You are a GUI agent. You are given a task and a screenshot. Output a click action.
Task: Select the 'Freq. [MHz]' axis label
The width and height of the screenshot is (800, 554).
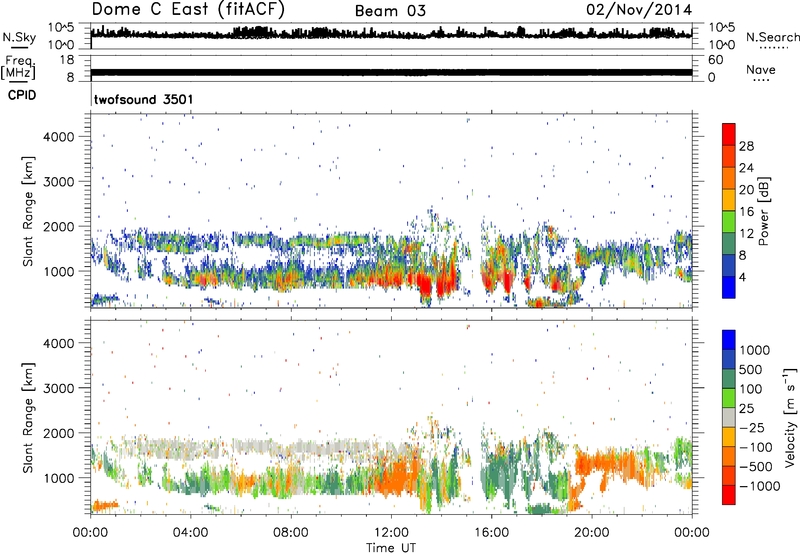point(18,68)
